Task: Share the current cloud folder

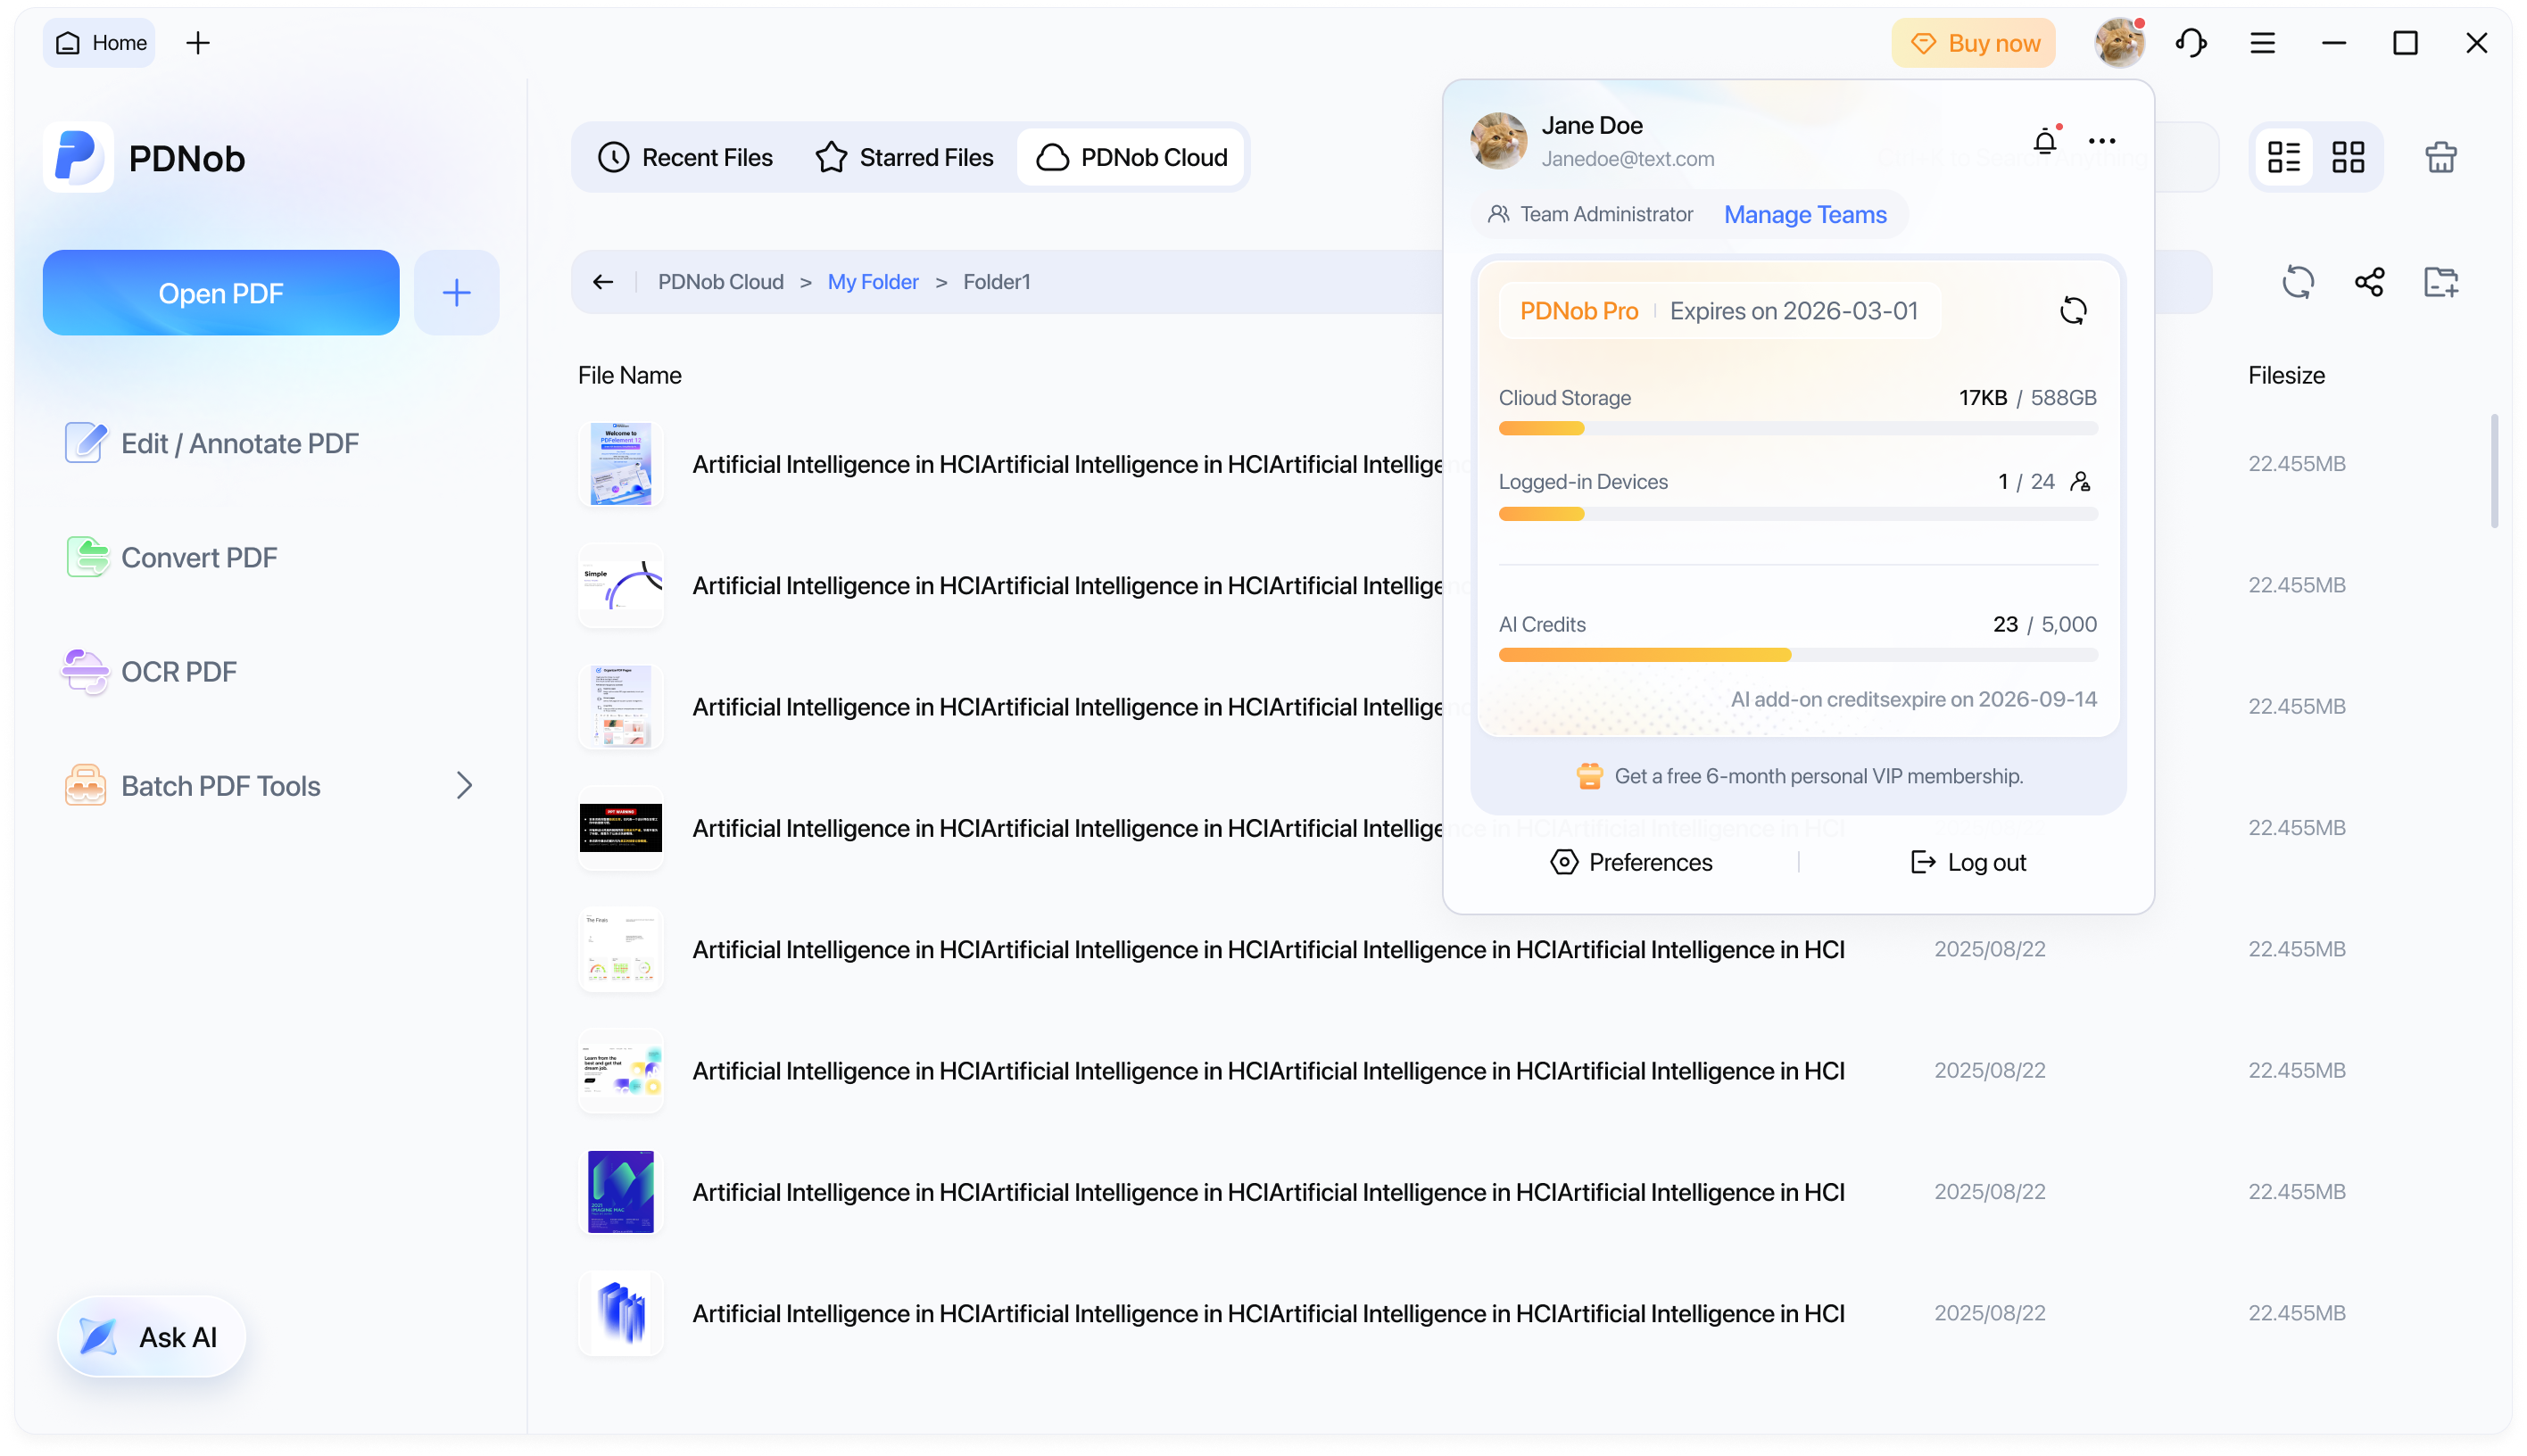Action: [x=2369, y=282]
